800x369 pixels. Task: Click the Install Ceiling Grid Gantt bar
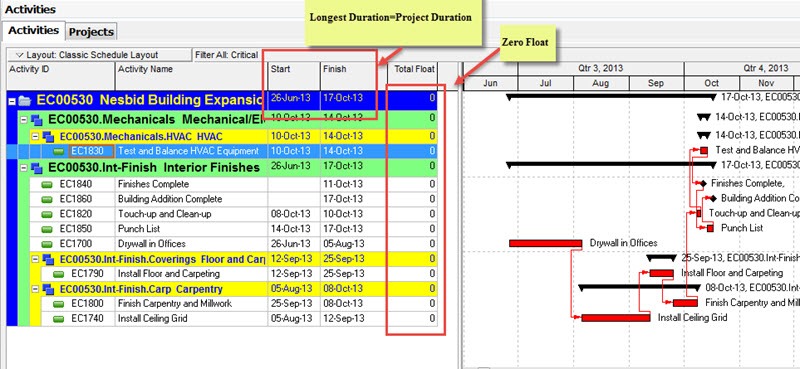(x=616, y=317)
